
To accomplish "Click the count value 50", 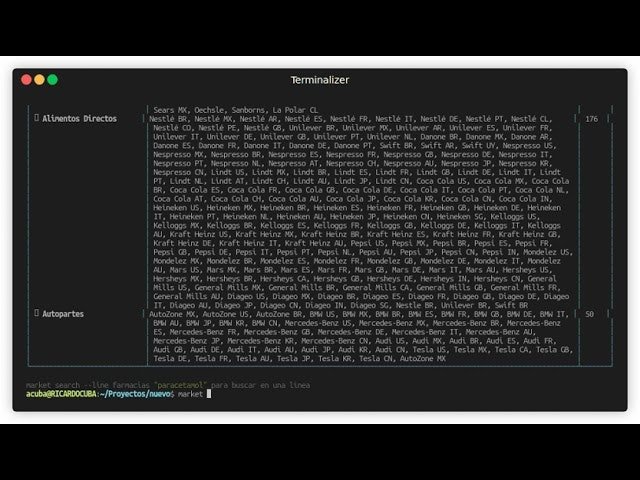I will pyautogui.click(x=589, y=314).
